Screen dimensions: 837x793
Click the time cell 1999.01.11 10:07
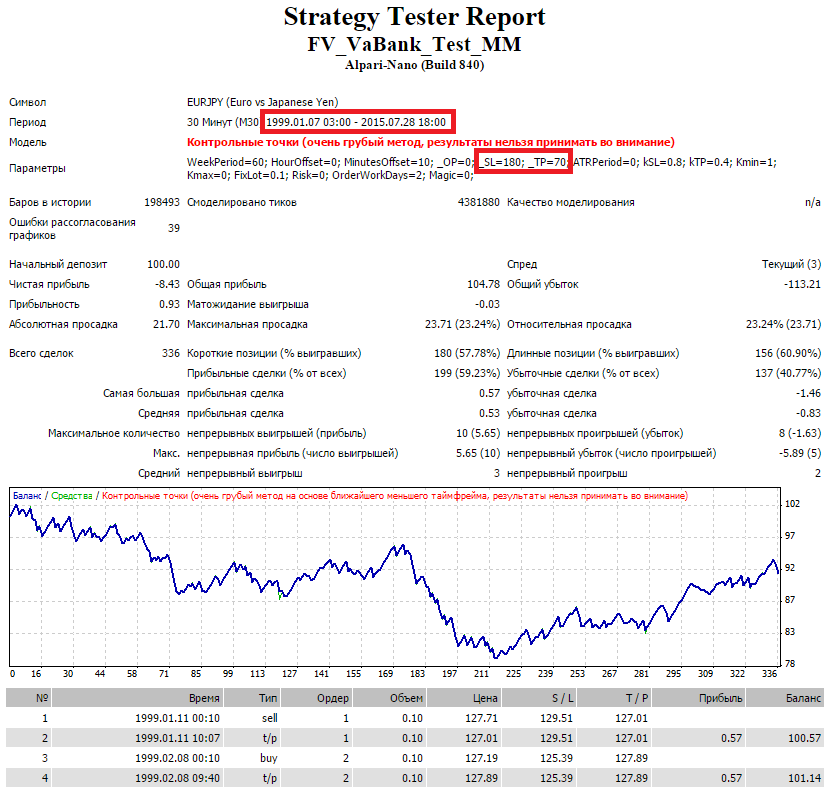pos(177,739)
